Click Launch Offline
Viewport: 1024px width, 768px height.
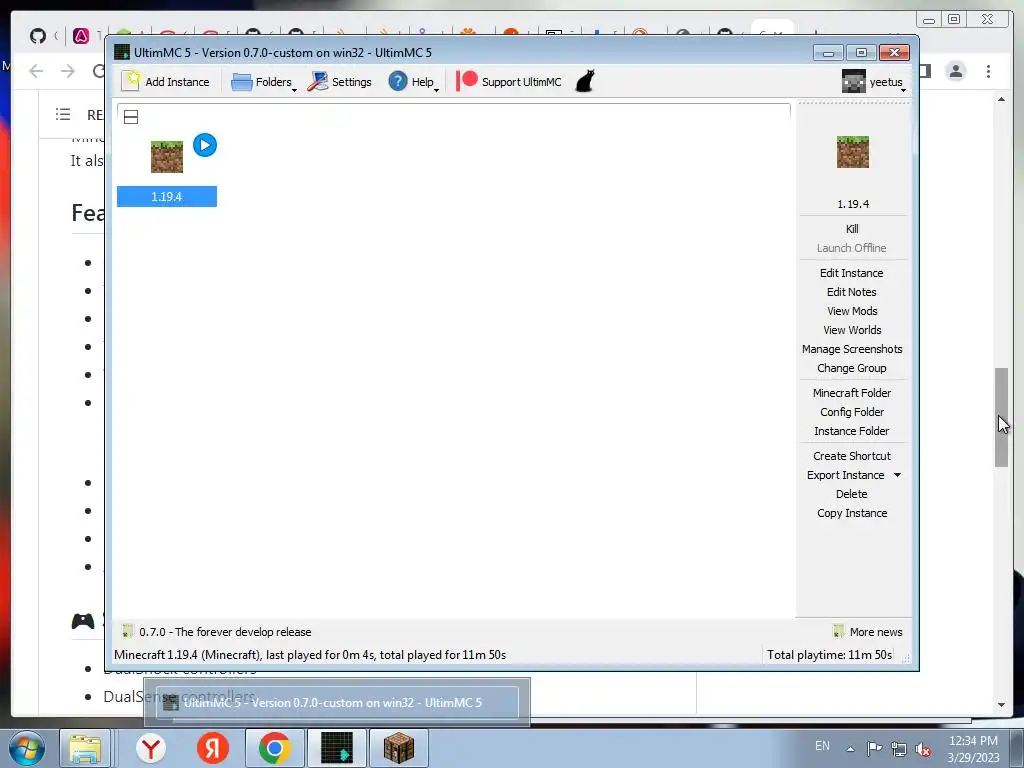(x=852, y=248)
